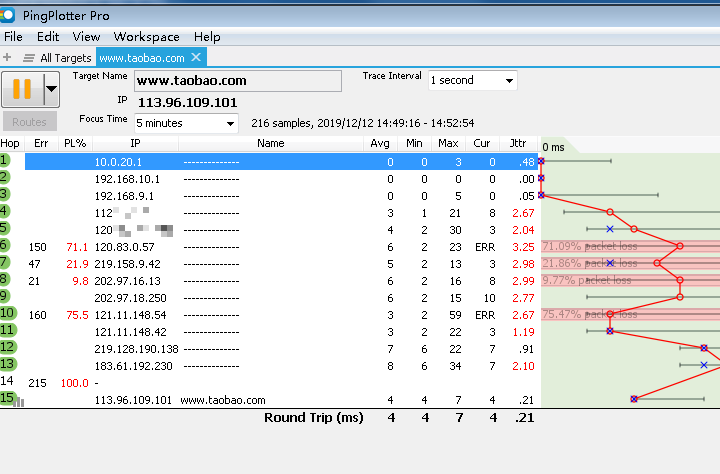Expand the Focus Time dropdown
Viewport: 720px width, 474px height.
tap(230, 124)
